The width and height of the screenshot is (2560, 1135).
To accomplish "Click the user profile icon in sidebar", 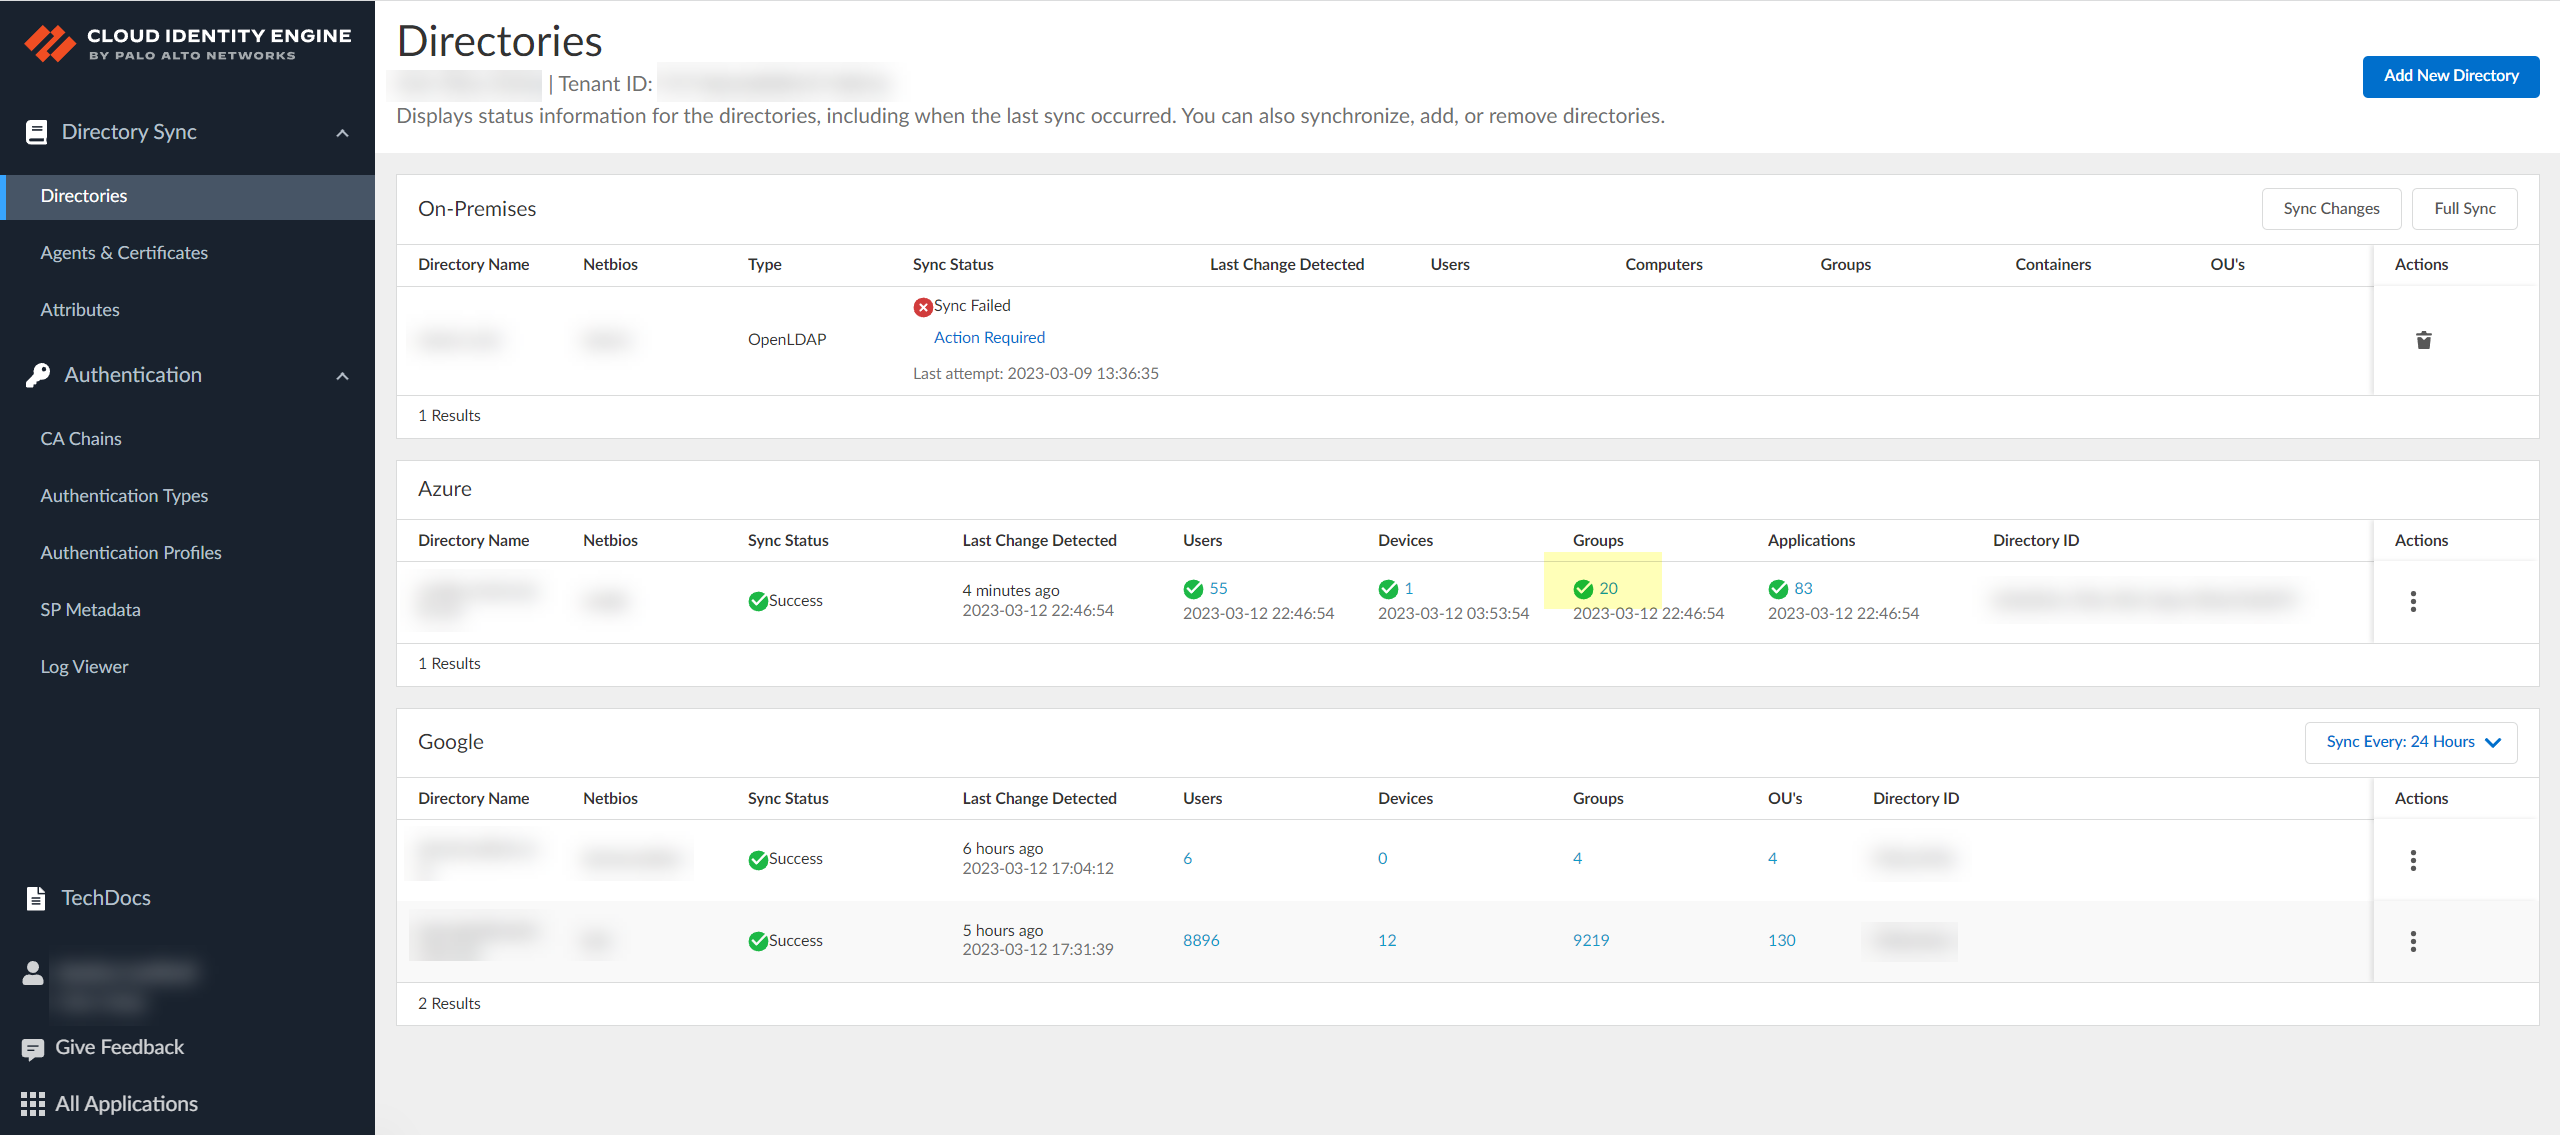I will tap(33, 973).
